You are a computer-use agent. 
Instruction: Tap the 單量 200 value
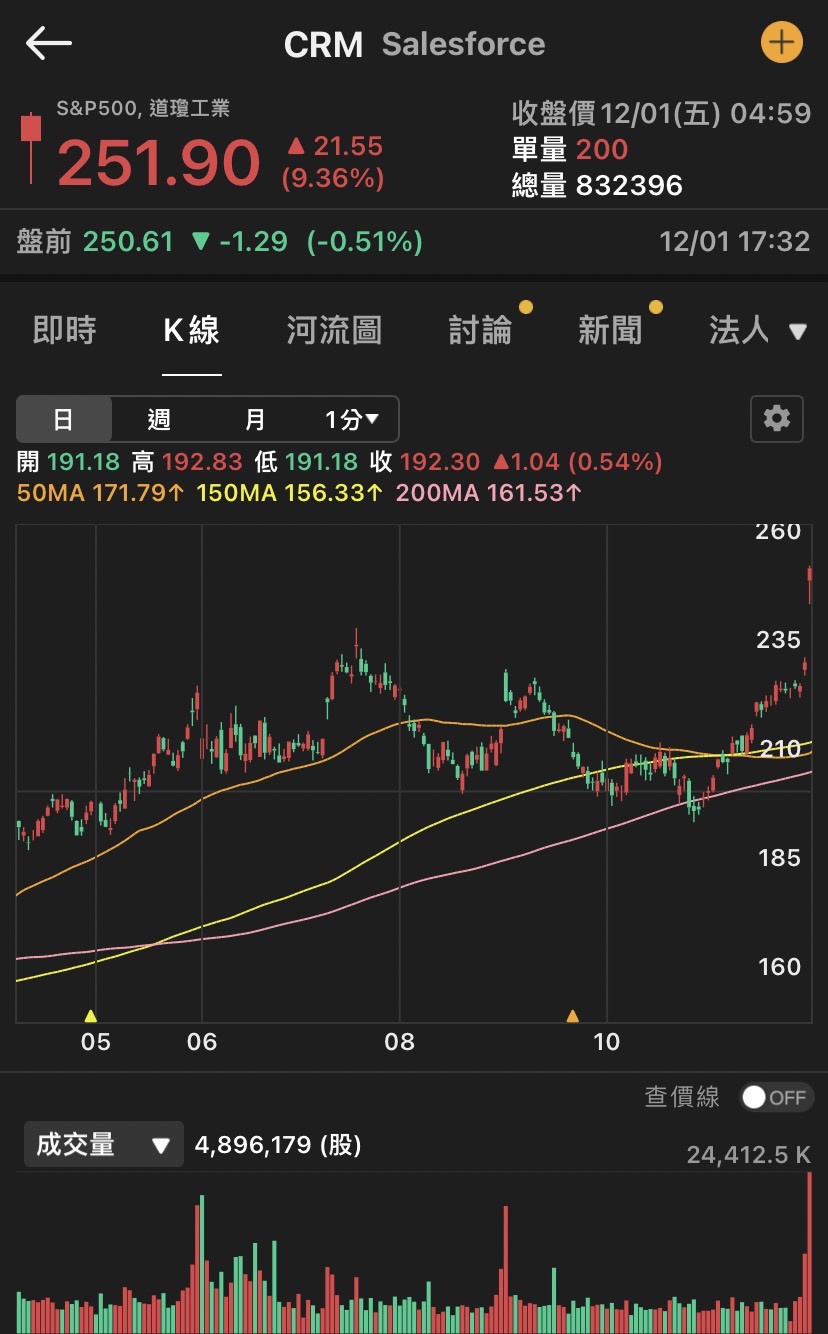pyautogui.click(x=570, y=150)
